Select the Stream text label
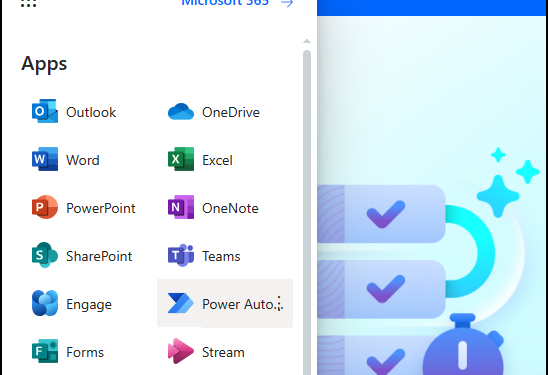 [x=223, y=352]
